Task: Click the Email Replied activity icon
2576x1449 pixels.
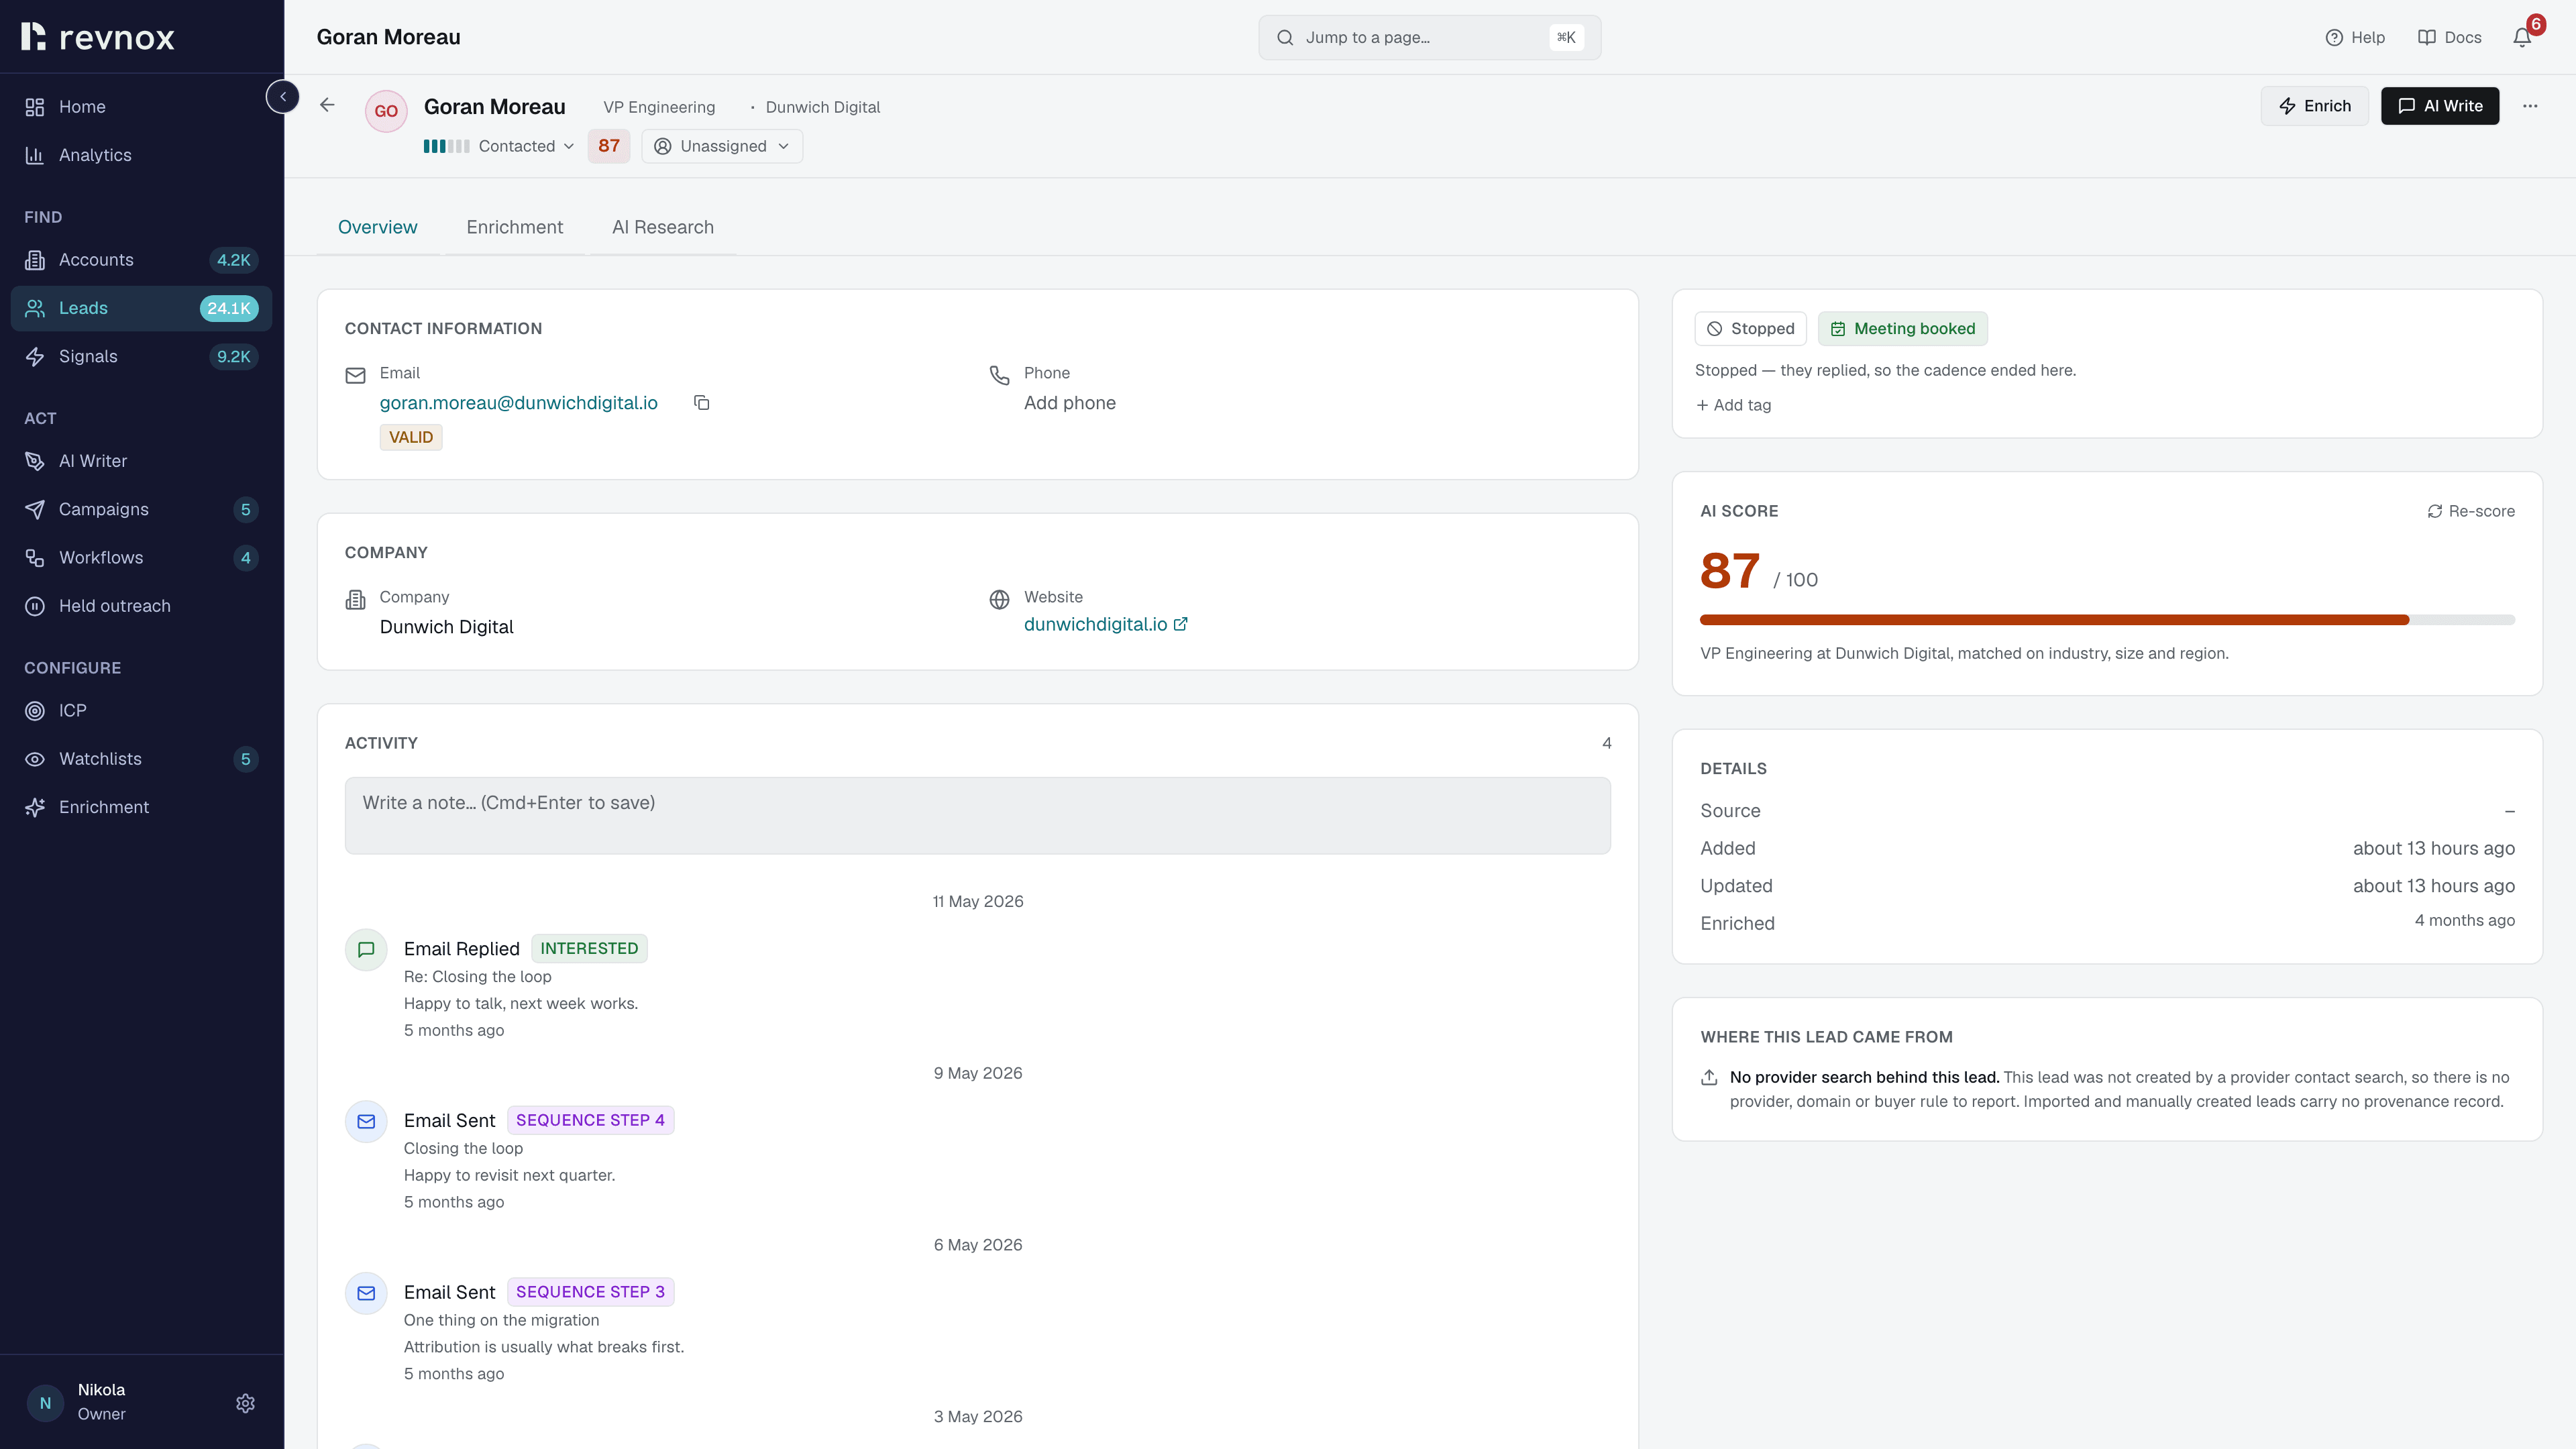Action: coord(366,949)
